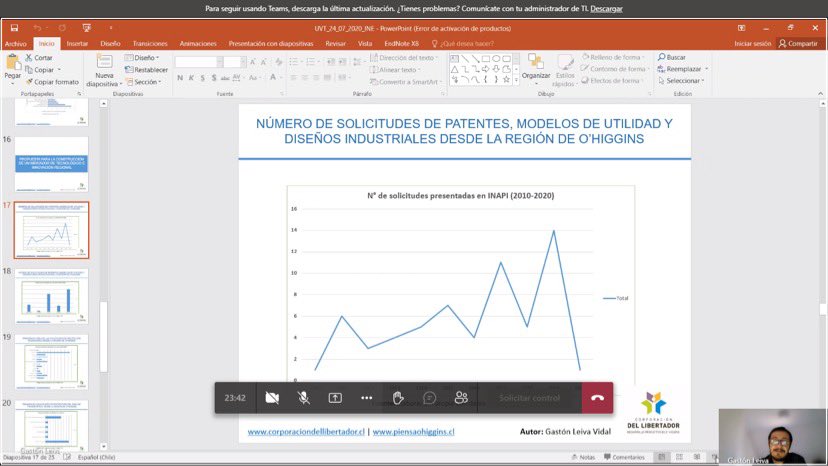
Task: Switch to Revisar tab
Action: click(335, 44)
